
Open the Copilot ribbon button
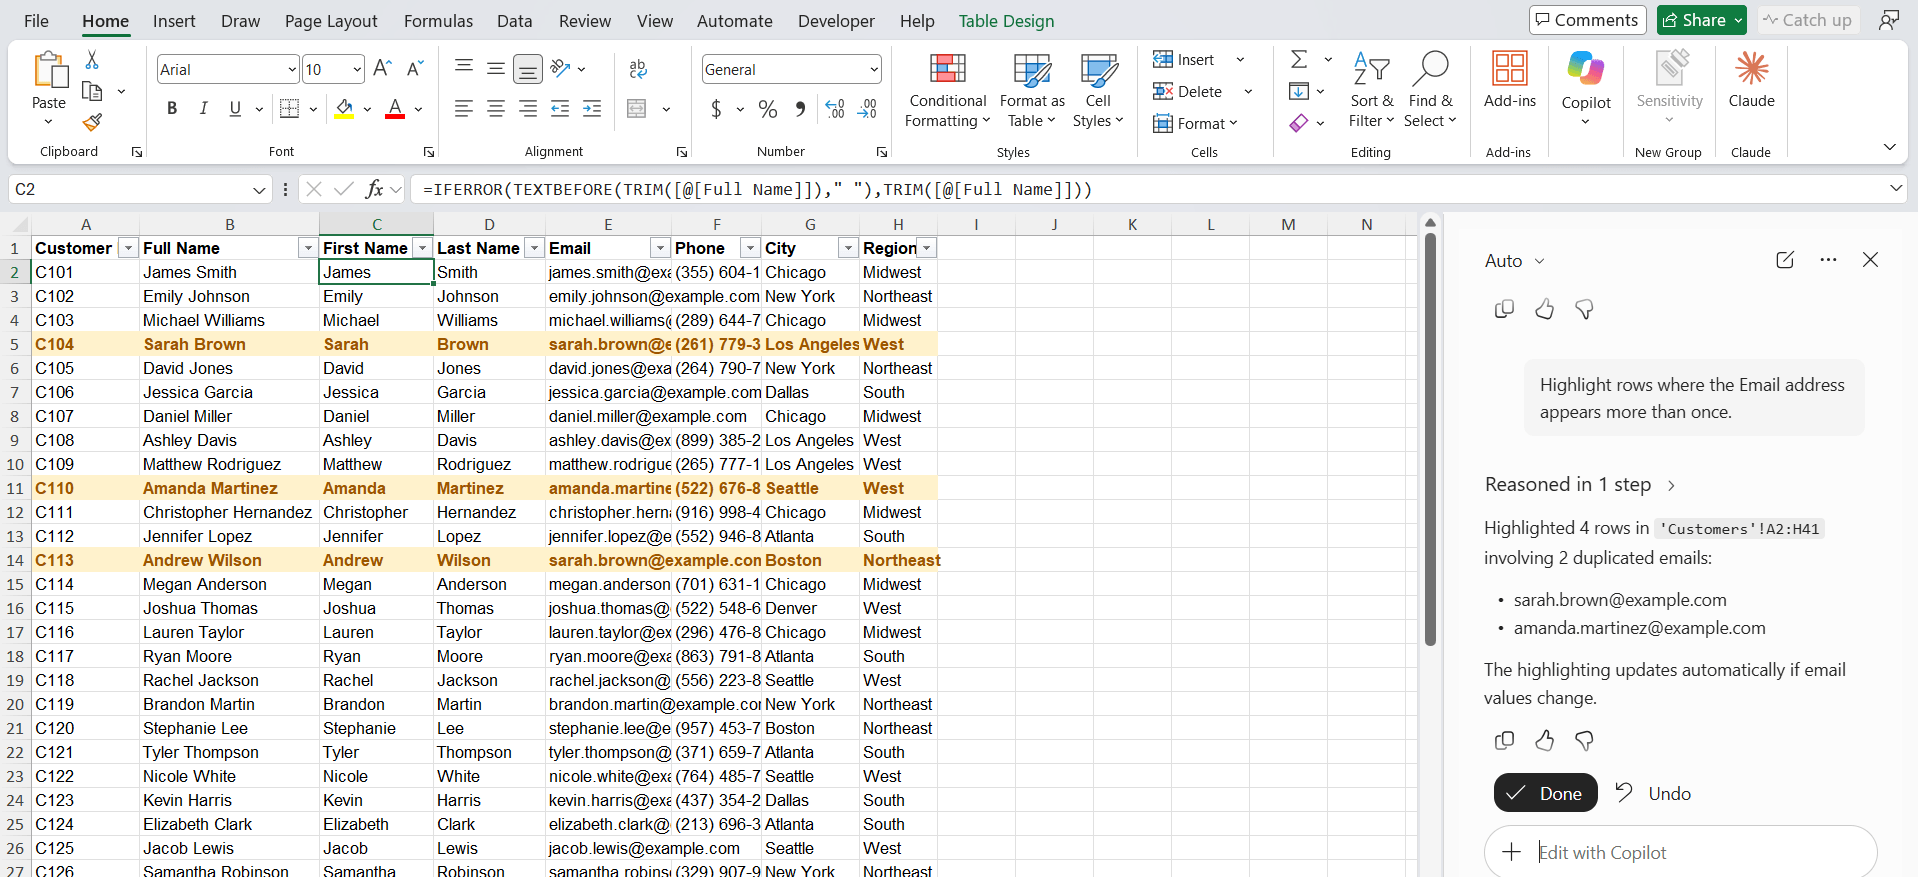[1586, 88]
